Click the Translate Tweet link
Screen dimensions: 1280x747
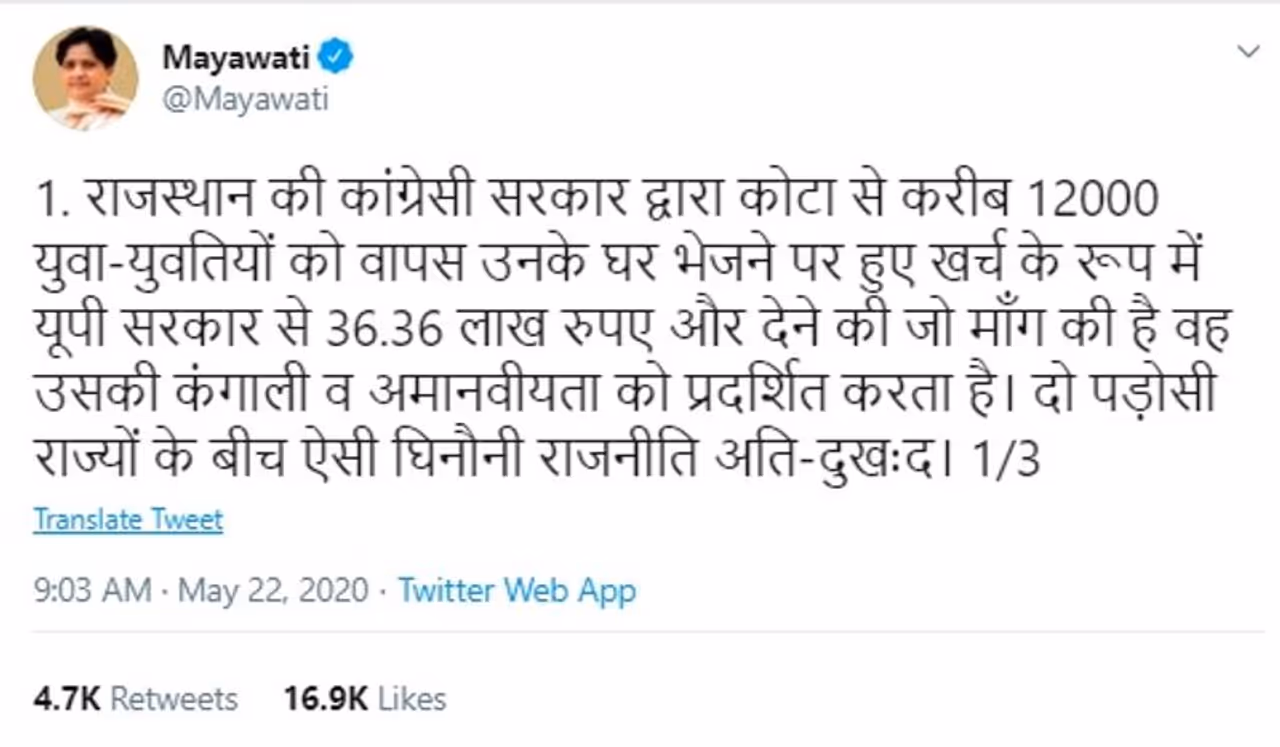click(128, 520)
